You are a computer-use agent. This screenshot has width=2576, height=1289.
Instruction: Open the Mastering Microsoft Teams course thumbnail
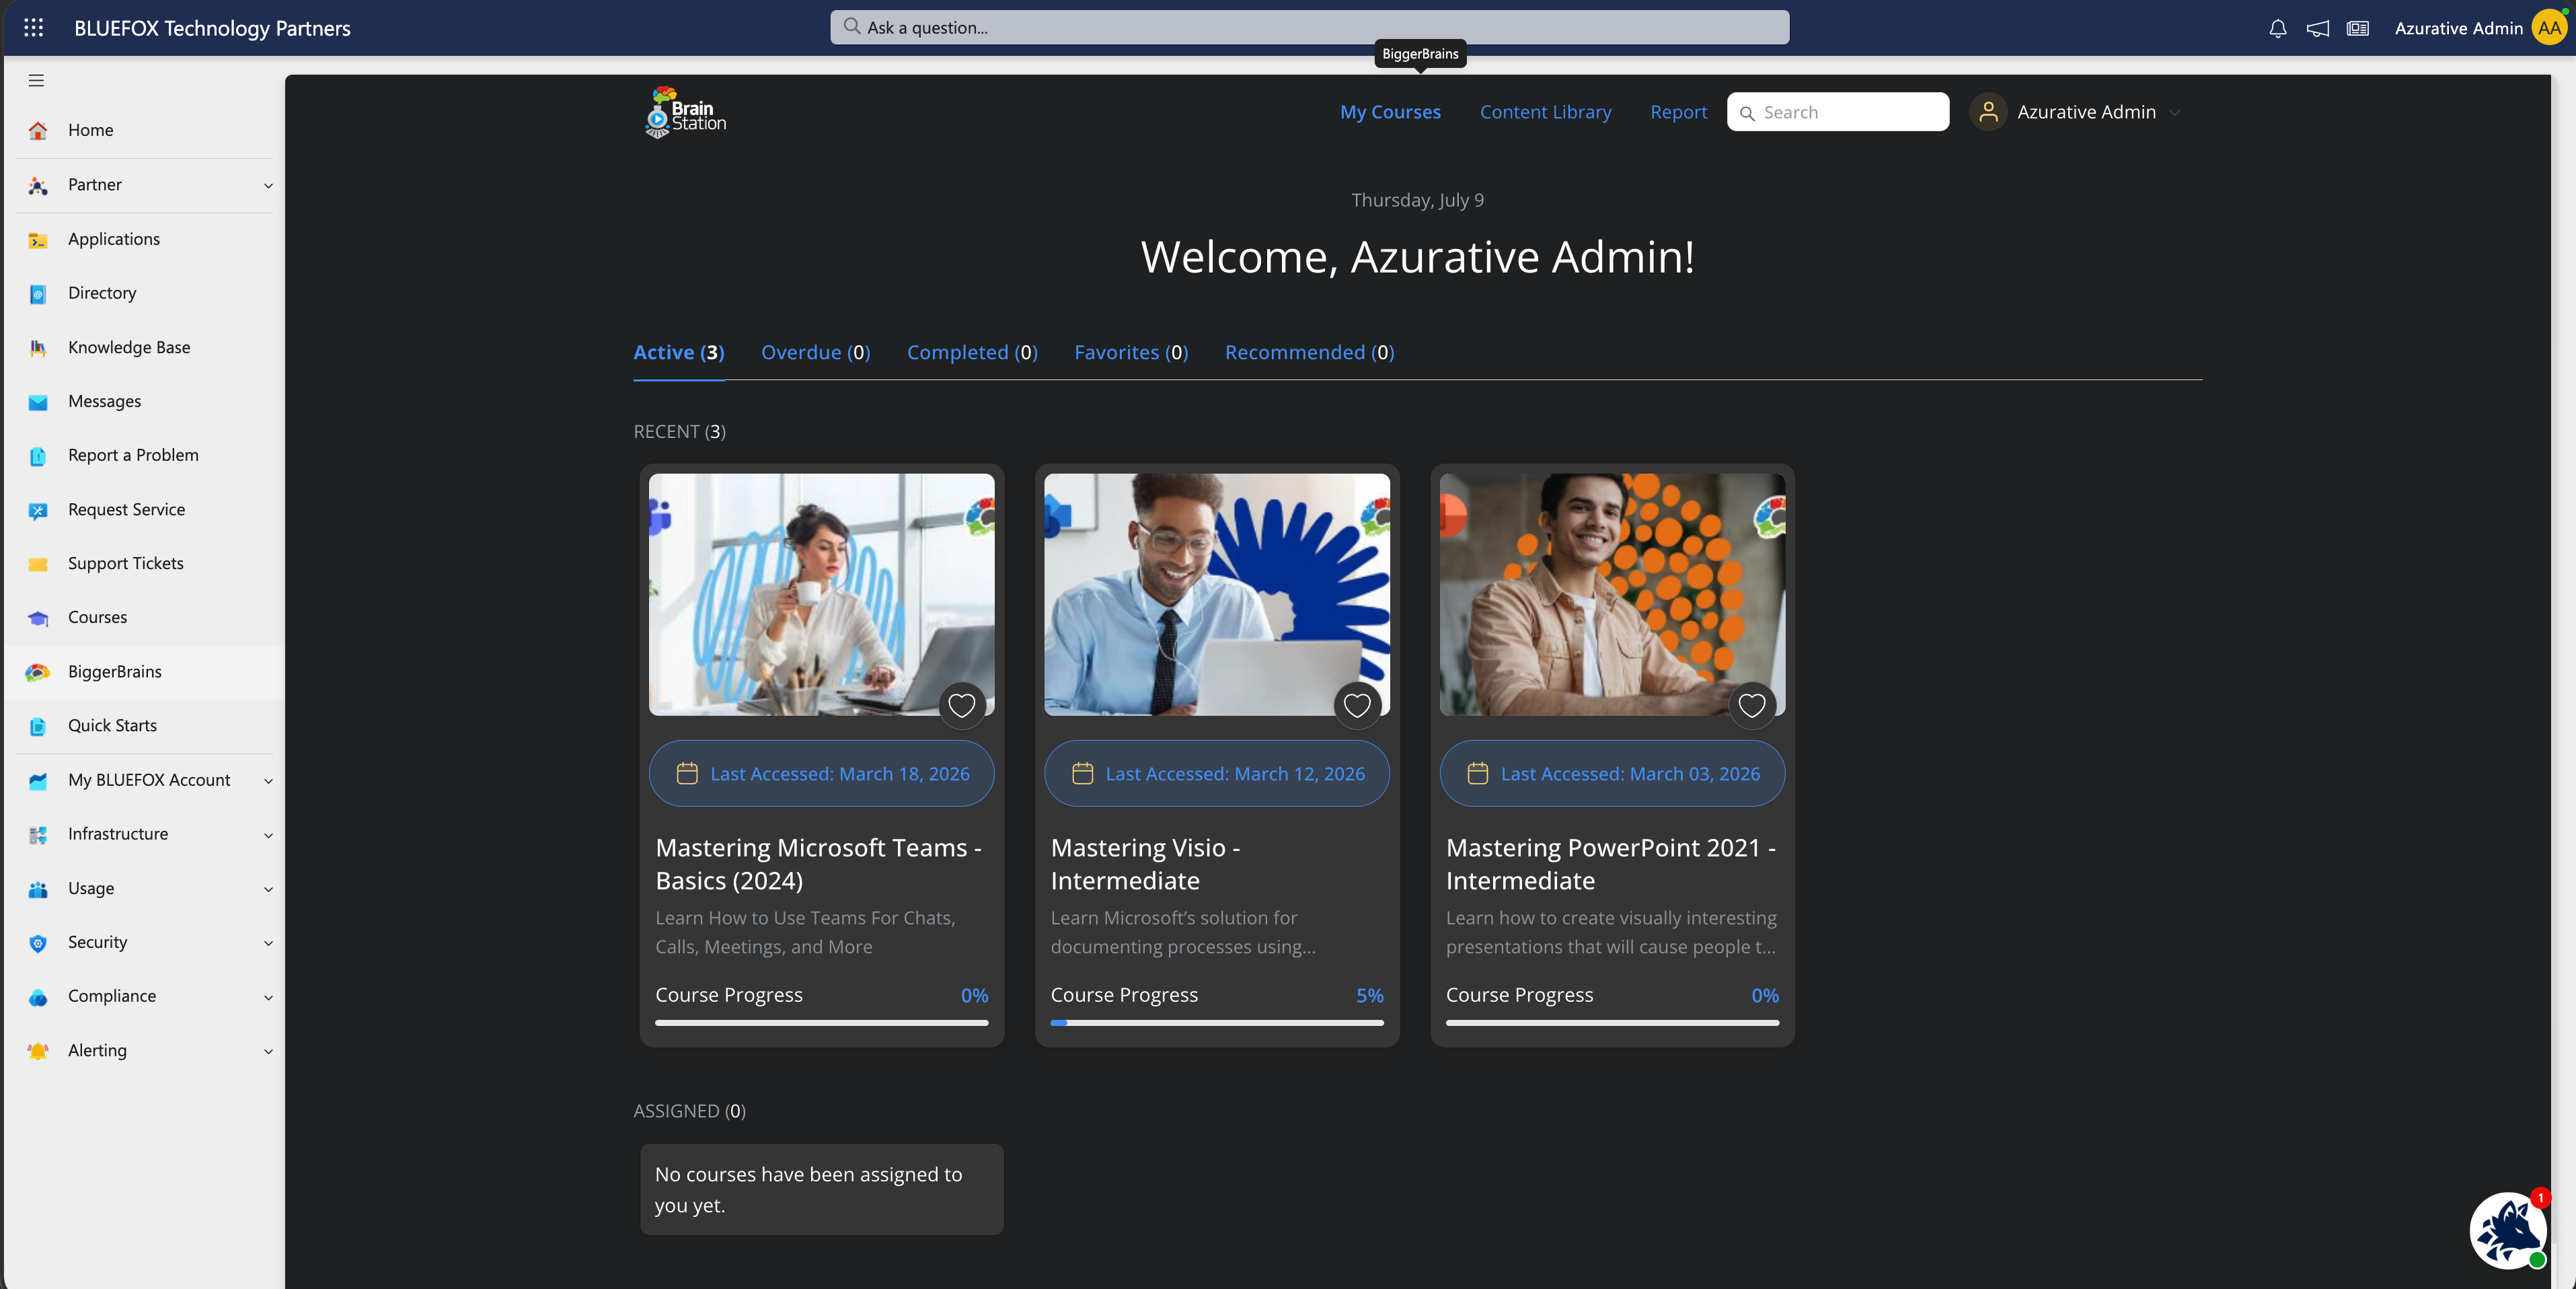point(821,594)
